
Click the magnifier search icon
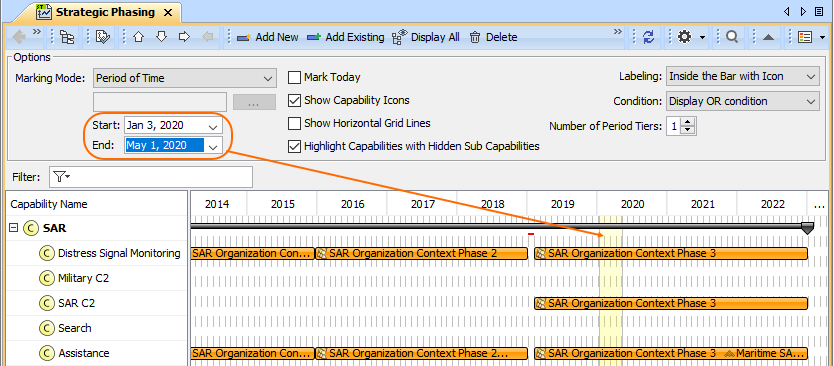(732, 37)
